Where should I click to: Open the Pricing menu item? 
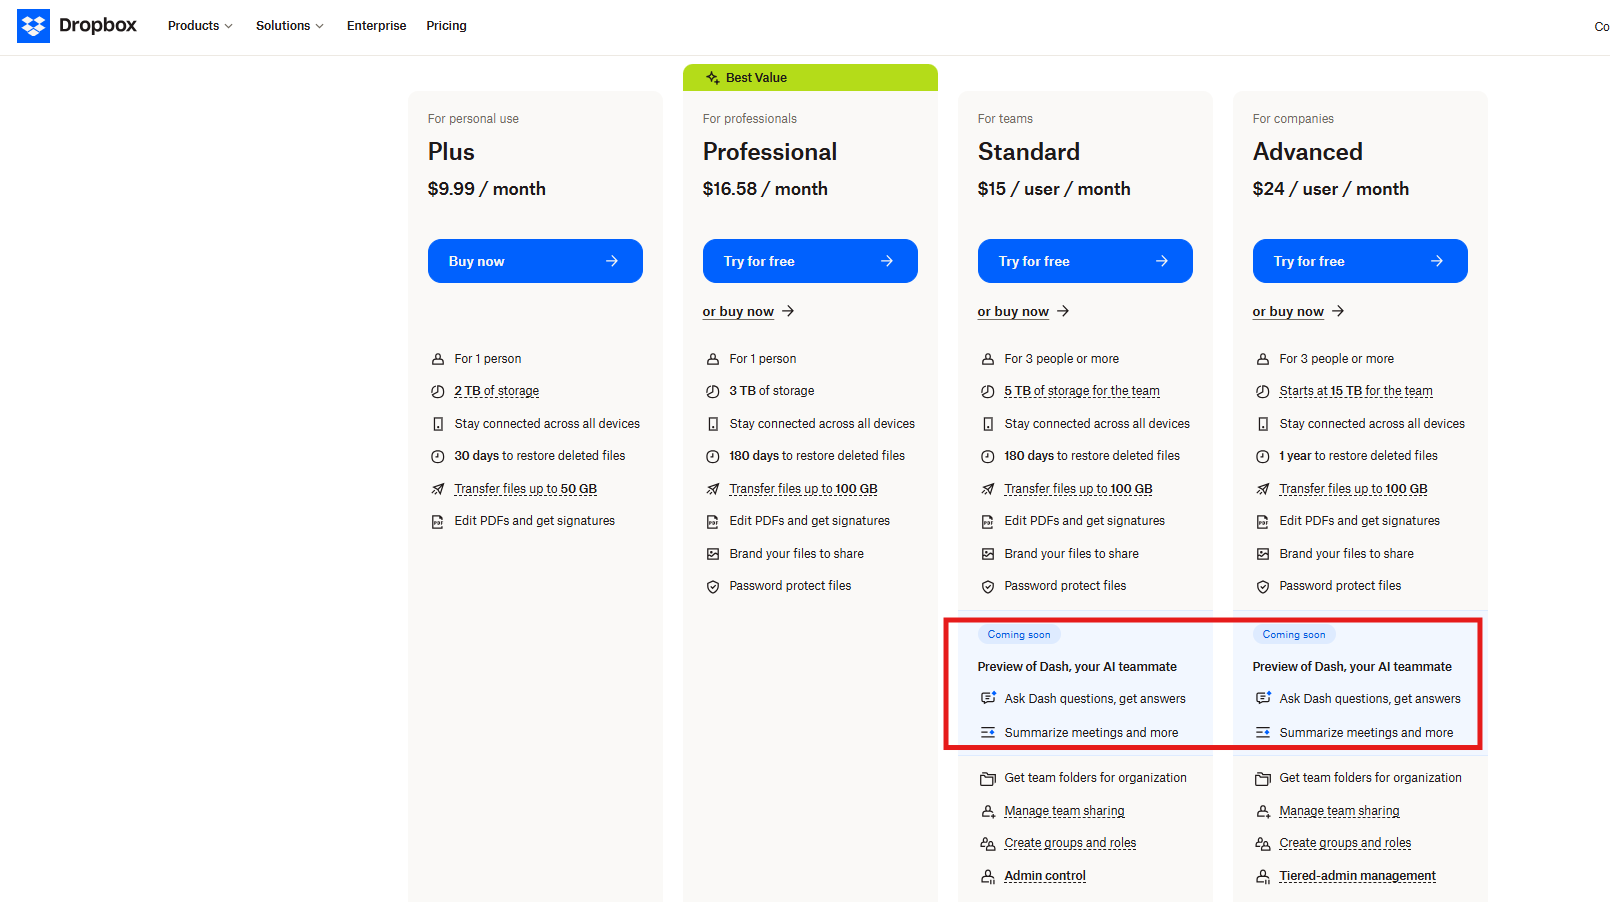click(x=446, y=26)
